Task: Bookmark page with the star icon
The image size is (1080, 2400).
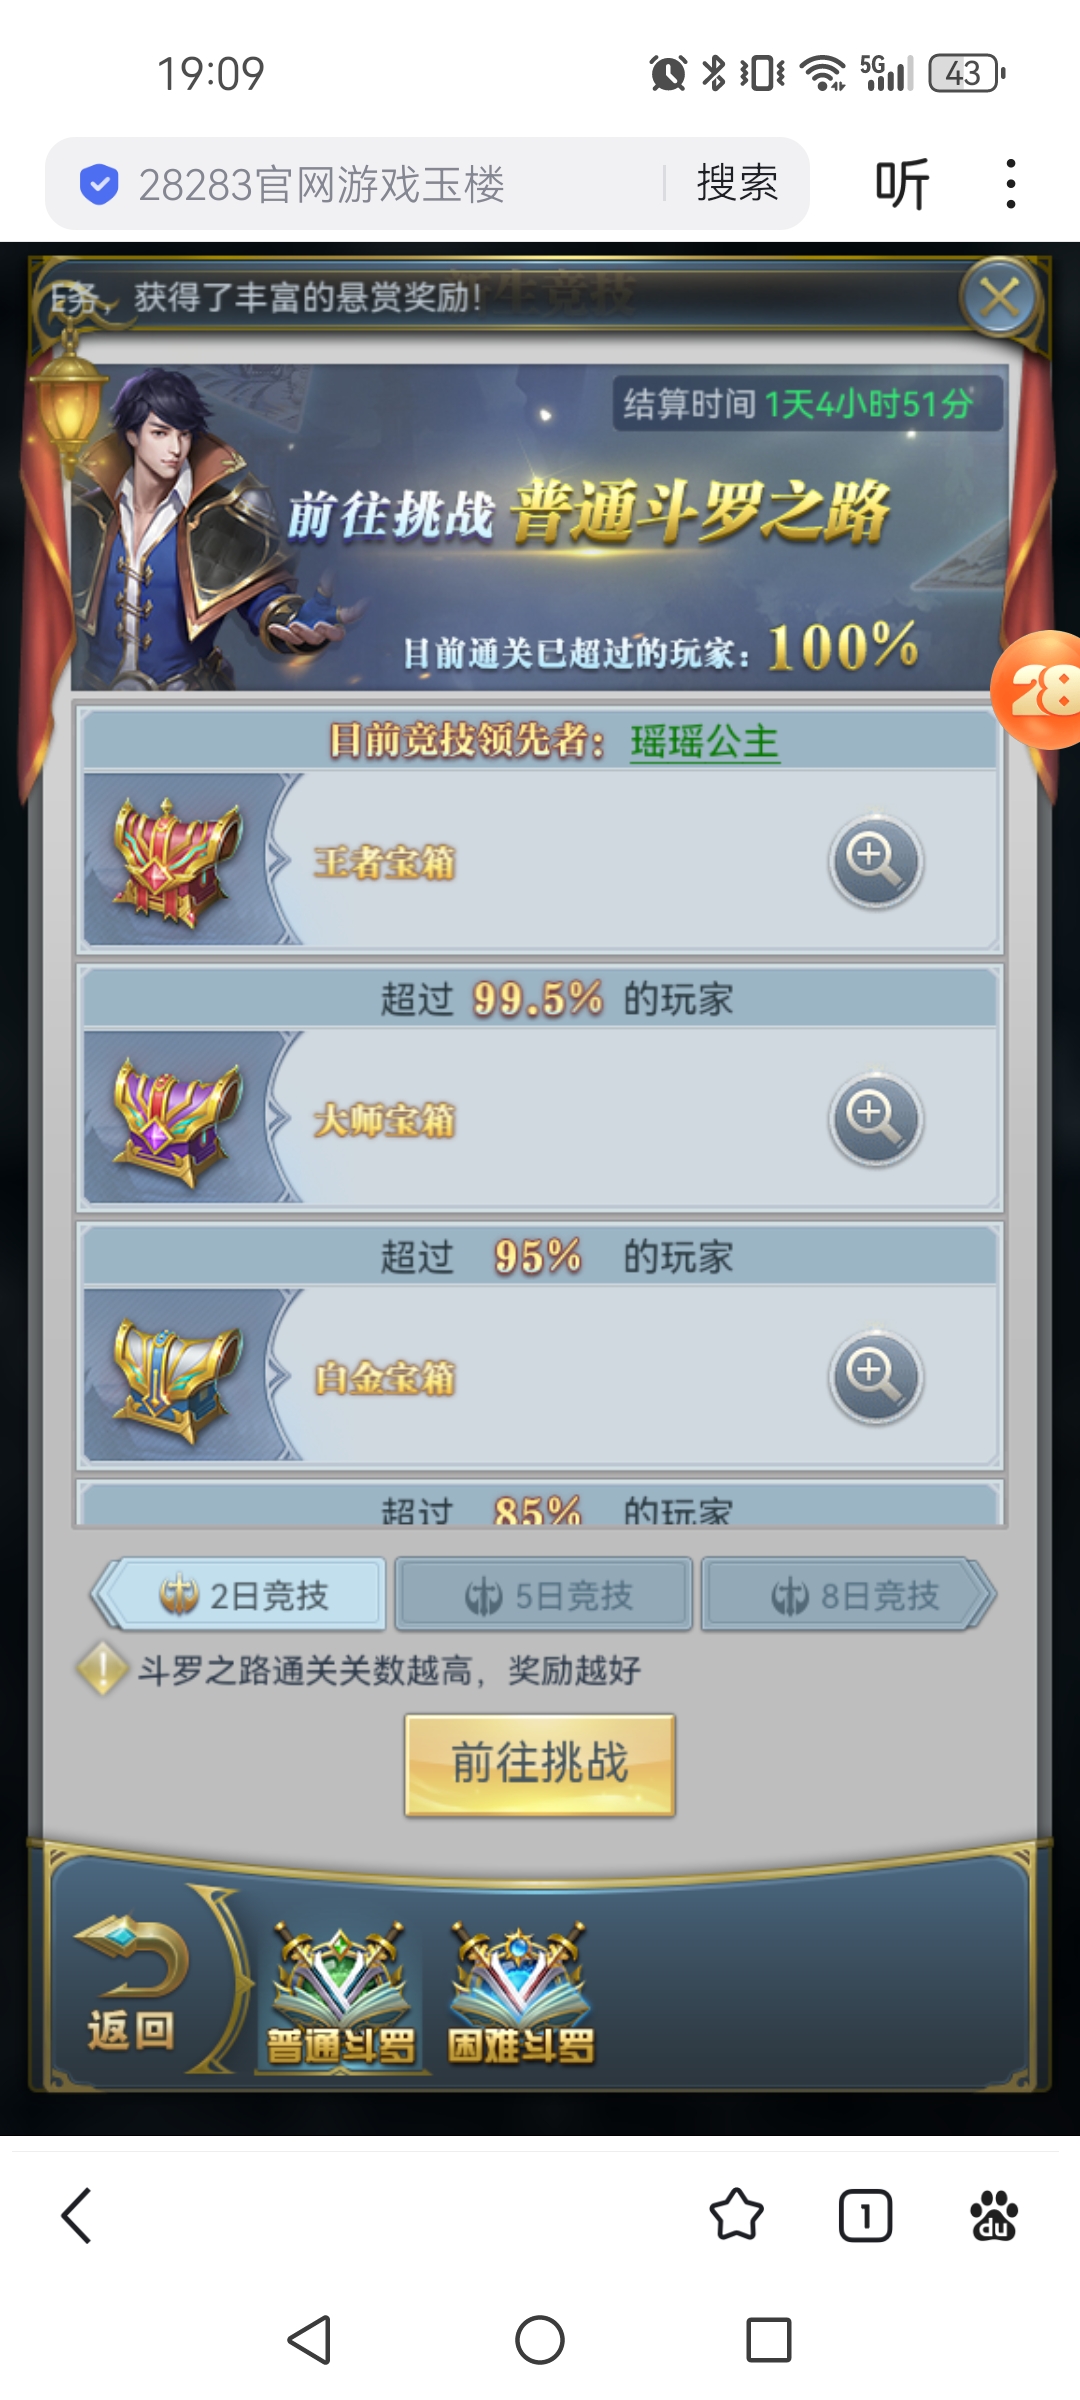Action: (x=736, y=2215)
